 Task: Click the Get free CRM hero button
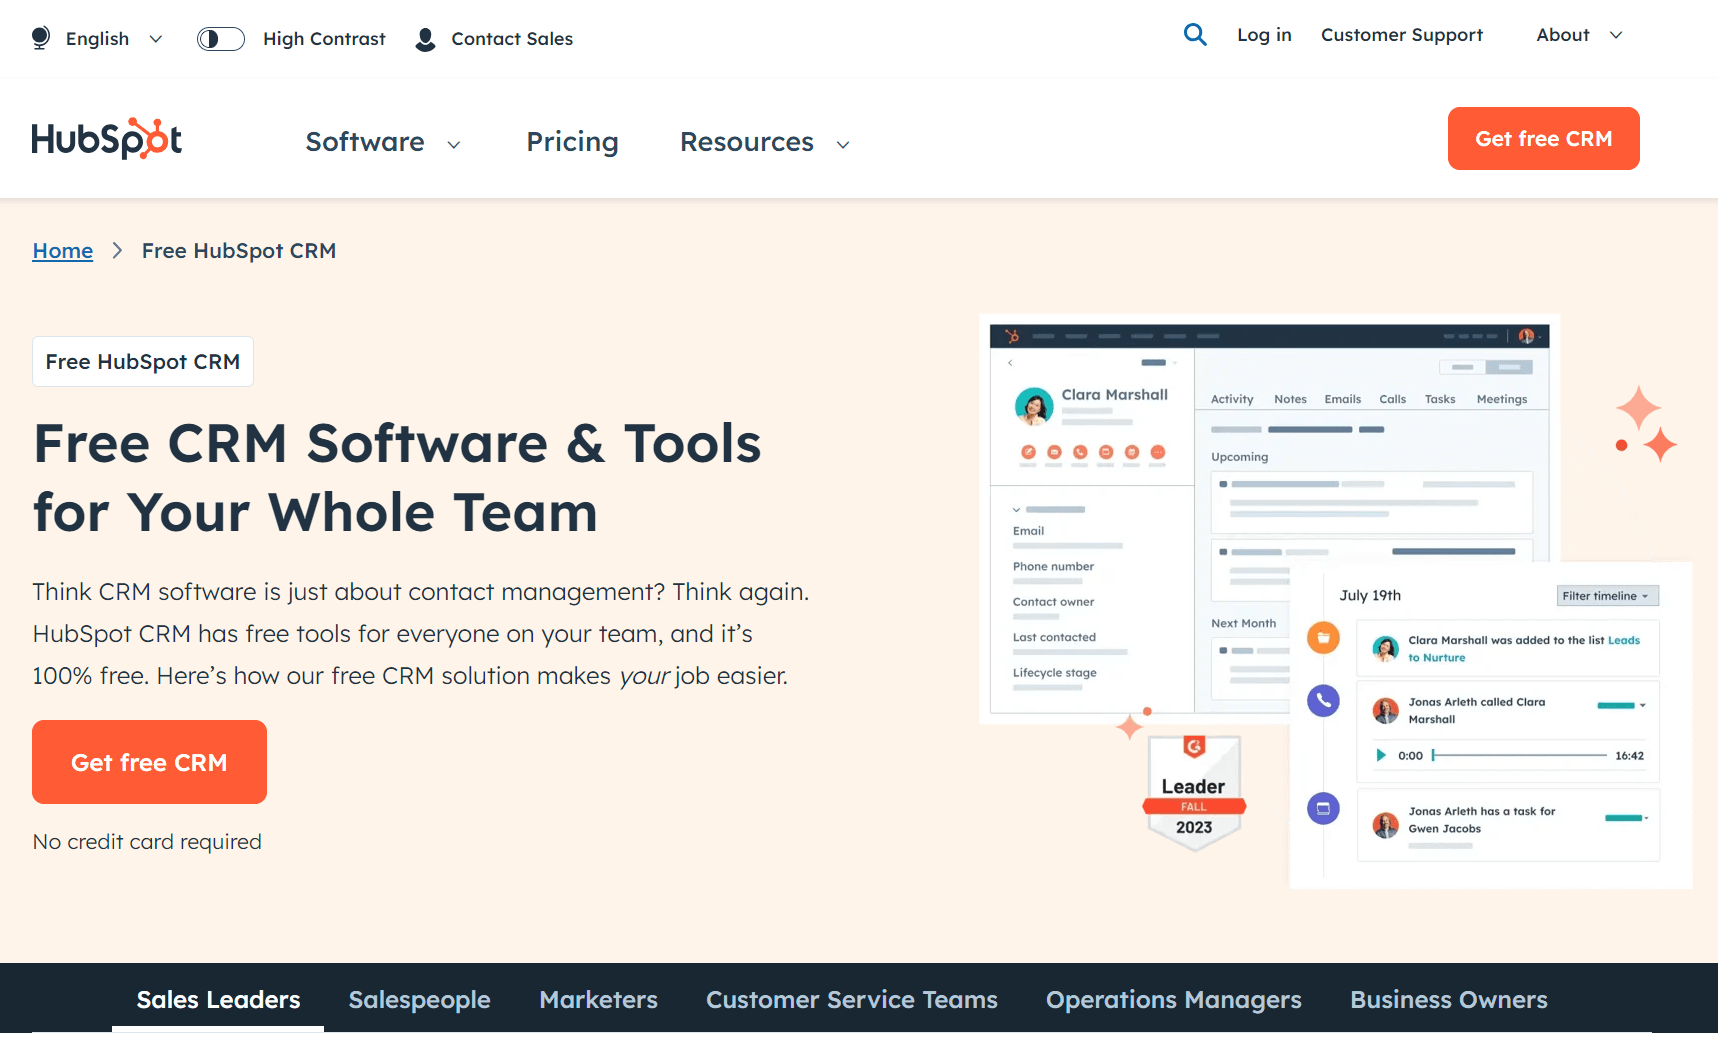click(x=149, y=762)
